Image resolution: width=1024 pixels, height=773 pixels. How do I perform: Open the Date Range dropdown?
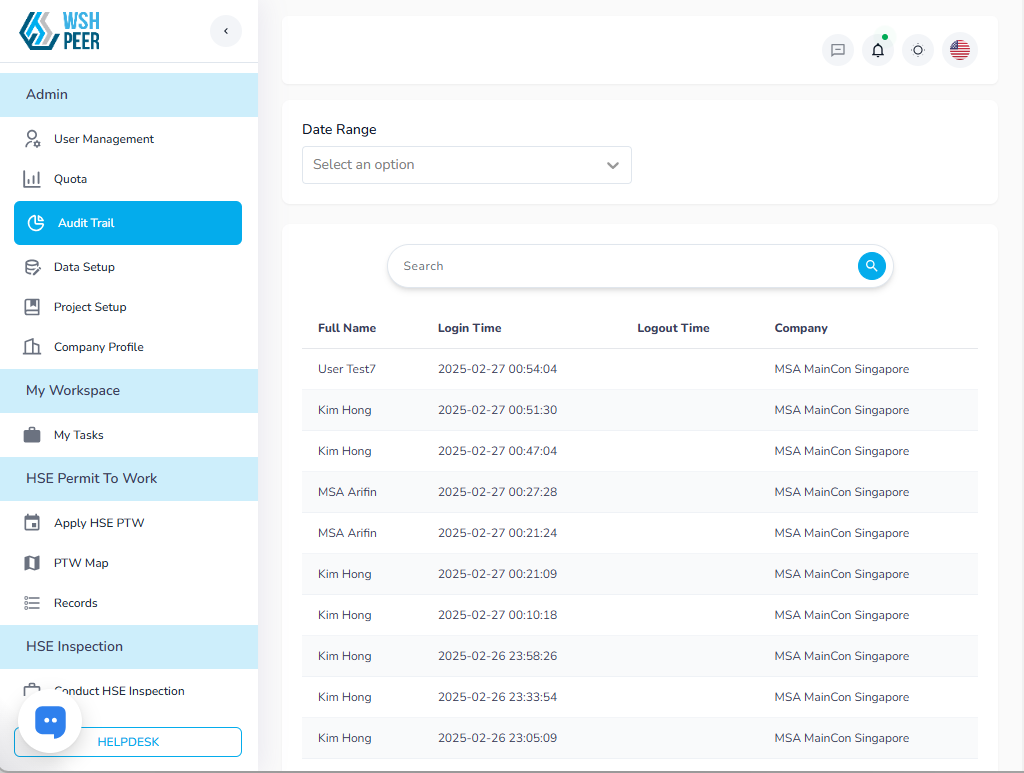[455, 165]
